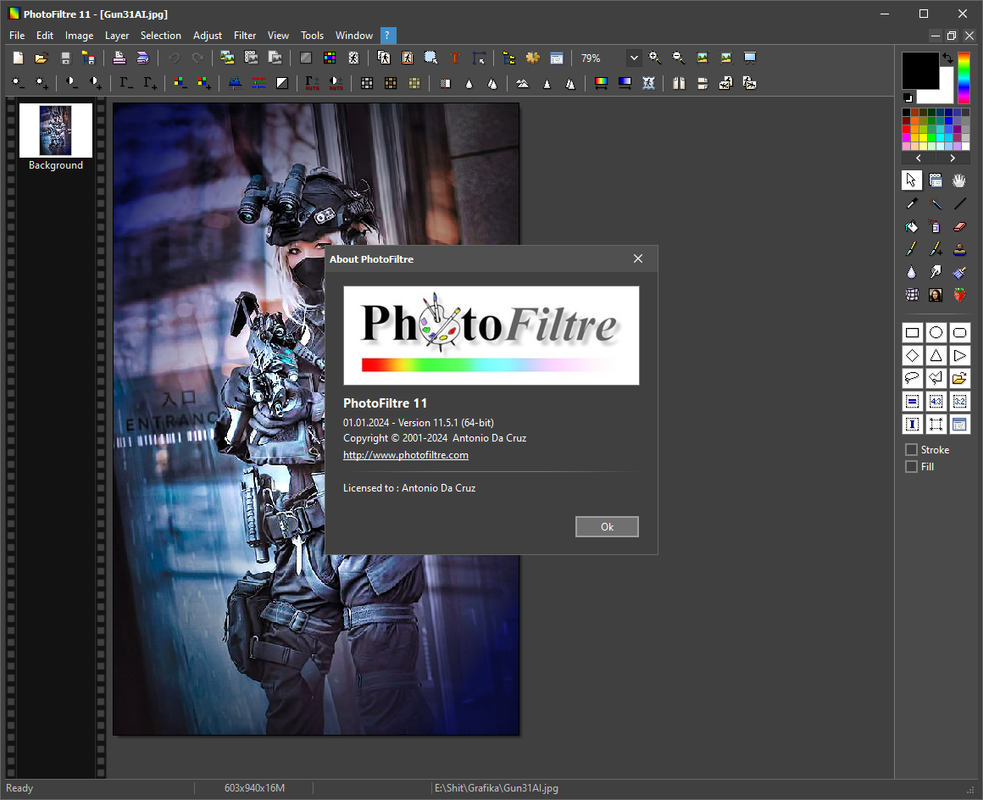Choose the Triangle selection shape
The image size is (983, 800).
pyautogui.click(x=935, y=355)
